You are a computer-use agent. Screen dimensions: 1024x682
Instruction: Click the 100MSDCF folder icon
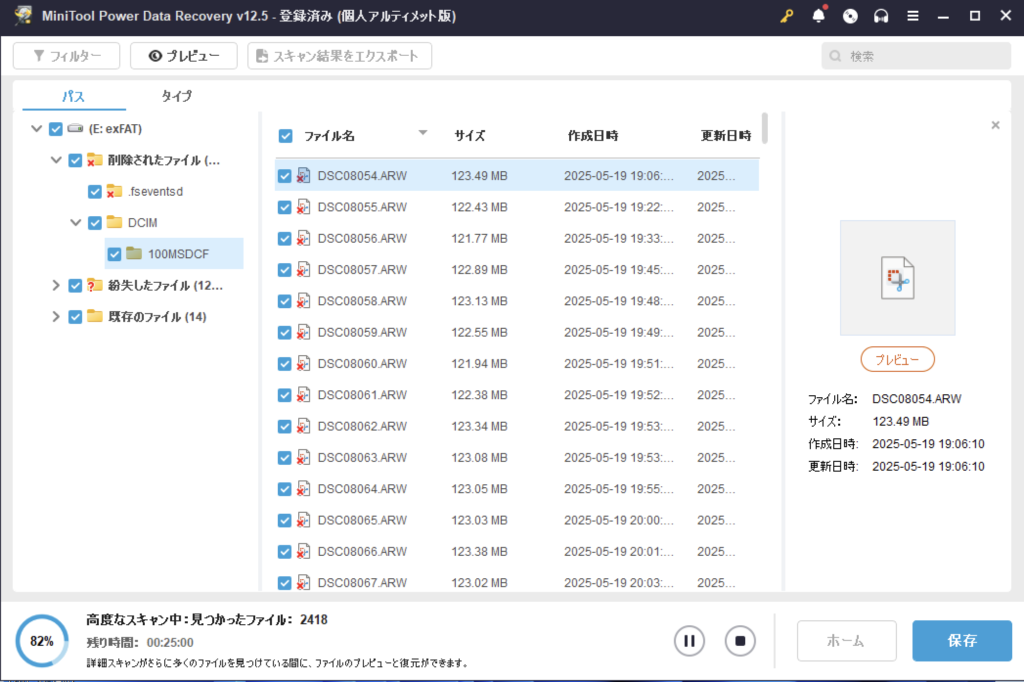pos(134,253)
